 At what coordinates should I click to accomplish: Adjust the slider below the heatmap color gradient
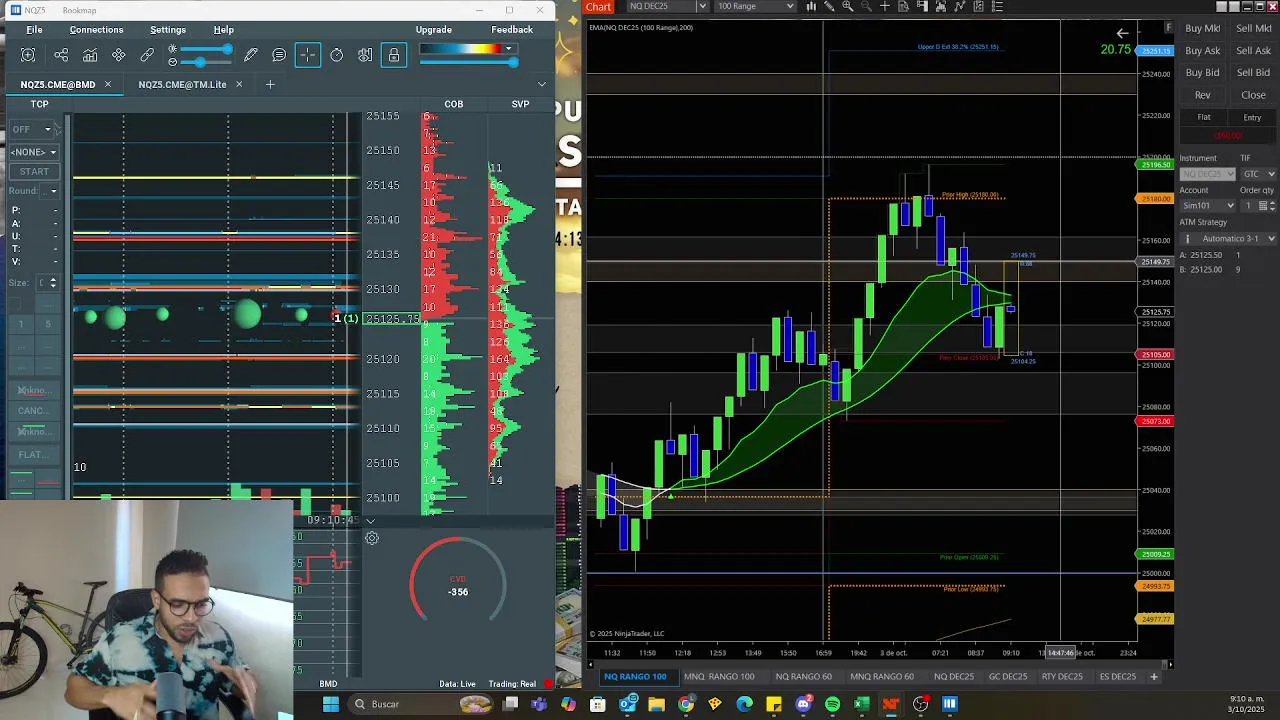coord(469,62)
